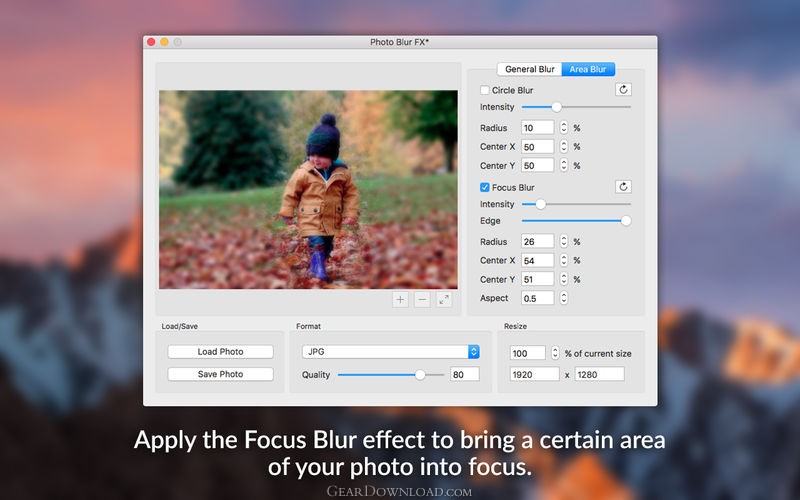The width and height of the screenshot is (800, 500).
Task: Click the Focus Blur Edge slider
Action: 576,220
